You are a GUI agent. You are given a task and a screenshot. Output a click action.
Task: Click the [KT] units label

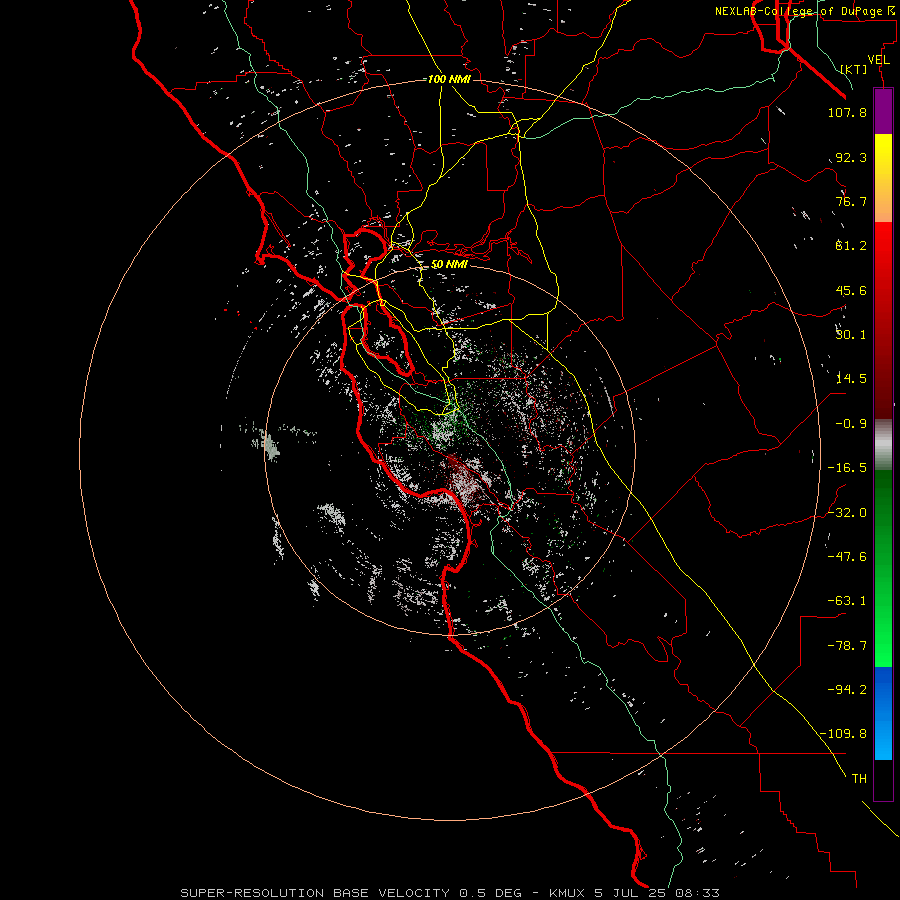(854, 69)
